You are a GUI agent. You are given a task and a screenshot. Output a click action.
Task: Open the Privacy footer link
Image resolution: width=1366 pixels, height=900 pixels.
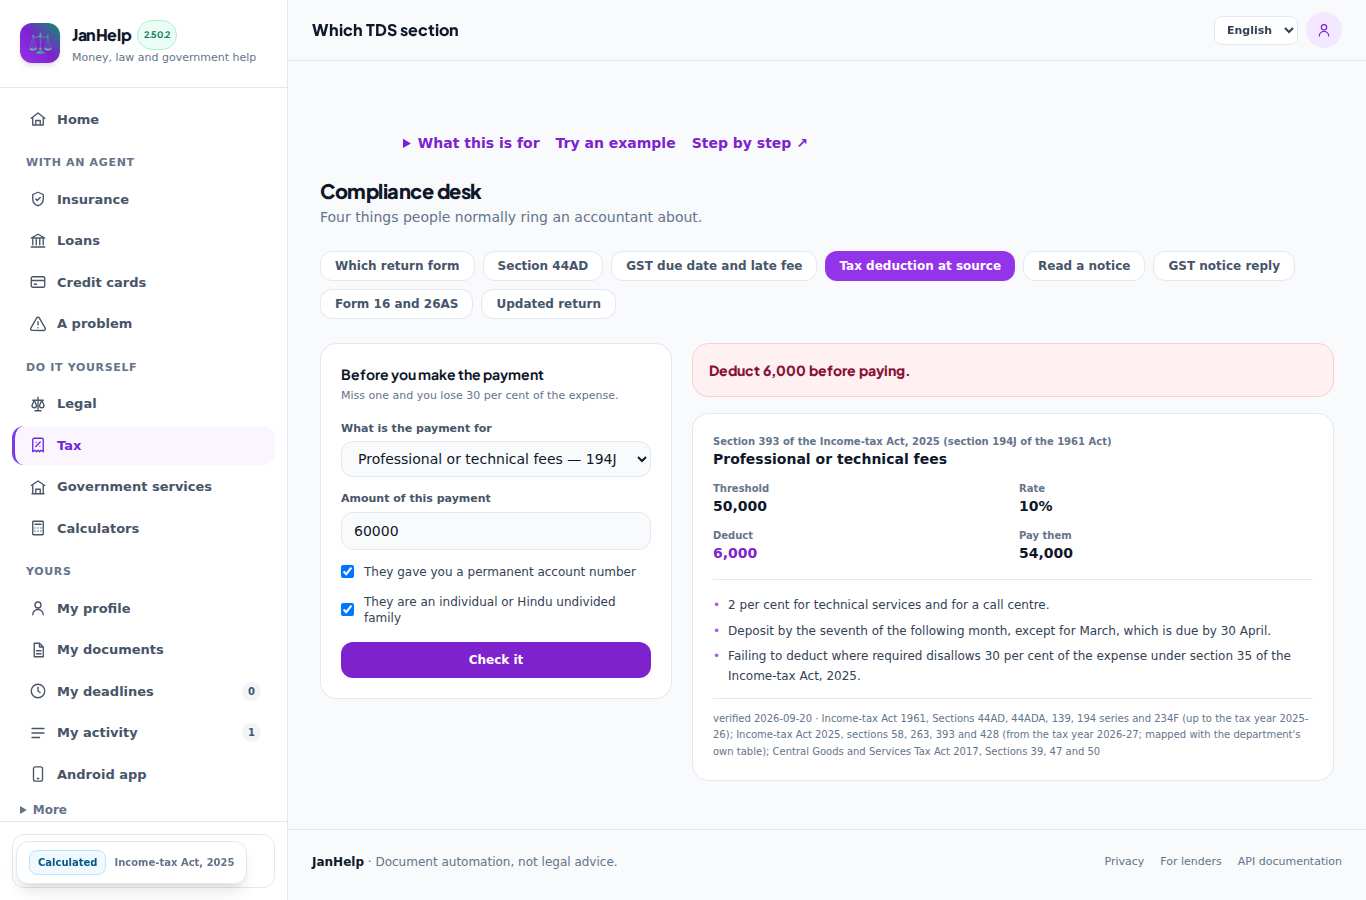coord(1124,861)
